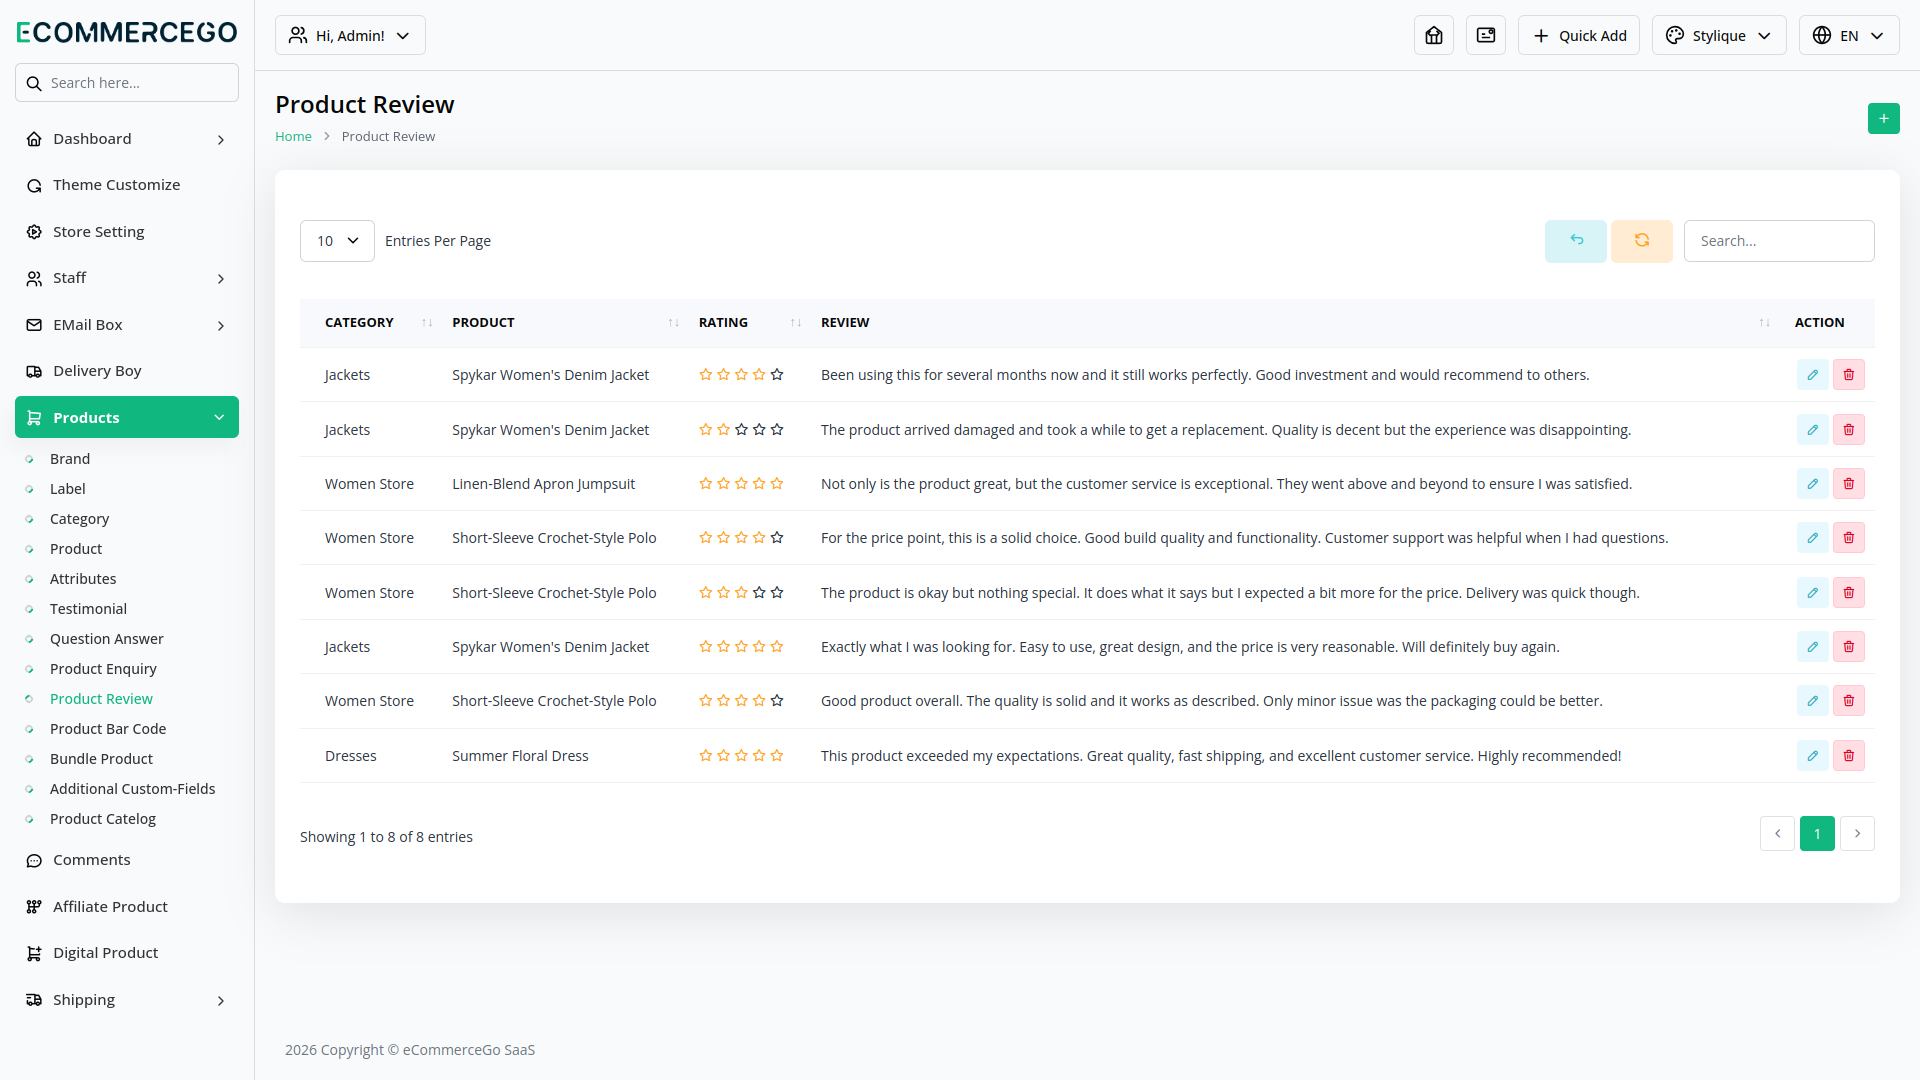1920x1080 pixels.
Task: Go to next page arrow in pagination
Action: tap(1857, 834)
